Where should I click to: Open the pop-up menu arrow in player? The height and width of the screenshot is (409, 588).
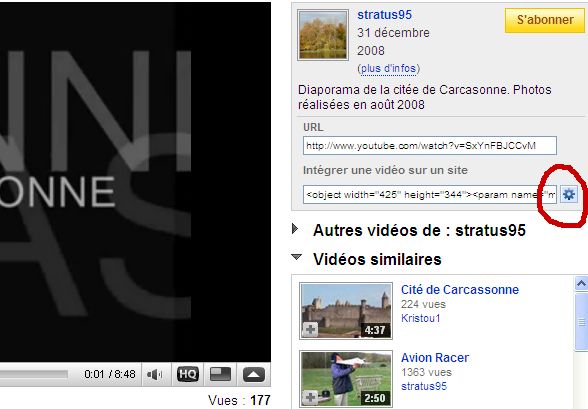pyautogui.click(x=254, y=374)
